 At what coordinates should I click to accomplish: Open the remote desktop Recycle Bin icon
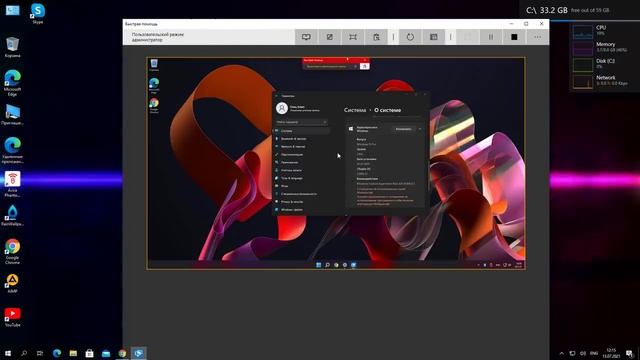(x=154, y=64)
